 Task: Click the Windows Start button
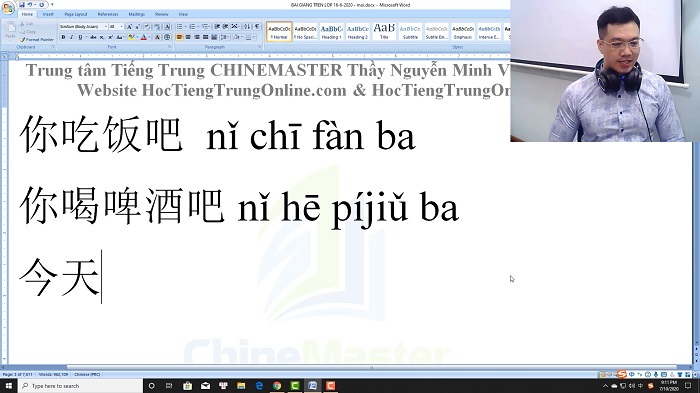(8, 386)
